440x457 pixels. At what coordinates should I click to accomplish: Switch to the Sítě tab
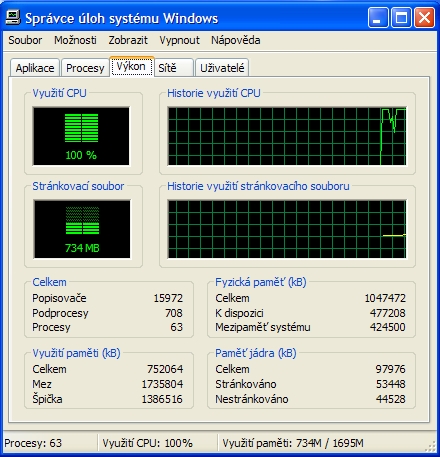[x=174, y=68]
